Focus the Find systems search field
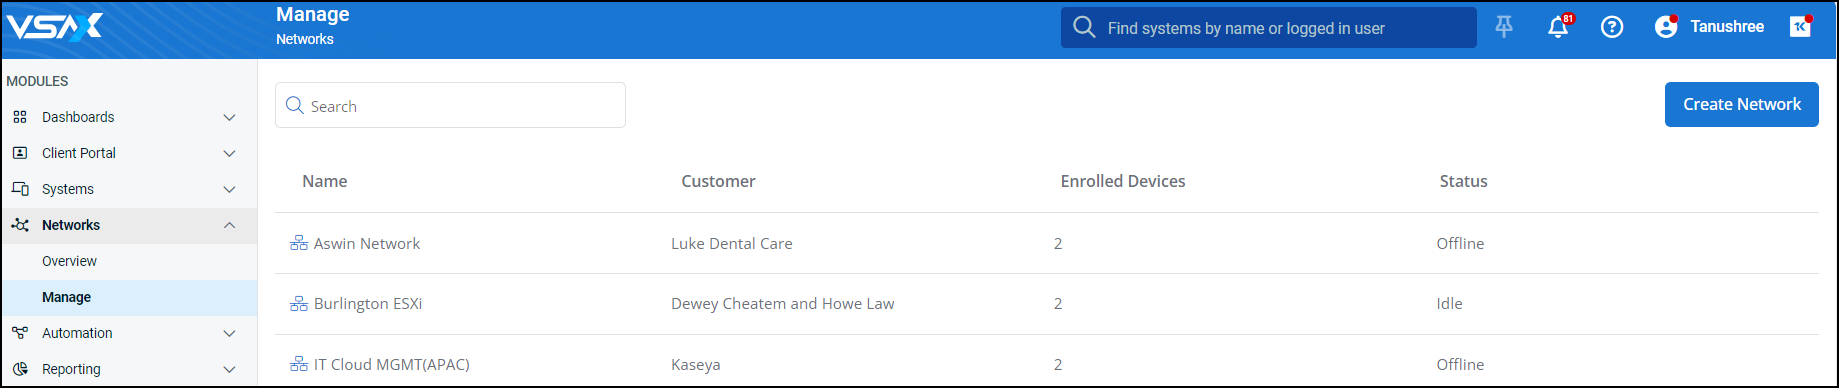The image size is (1839, 388). [x=1268, y=28]
